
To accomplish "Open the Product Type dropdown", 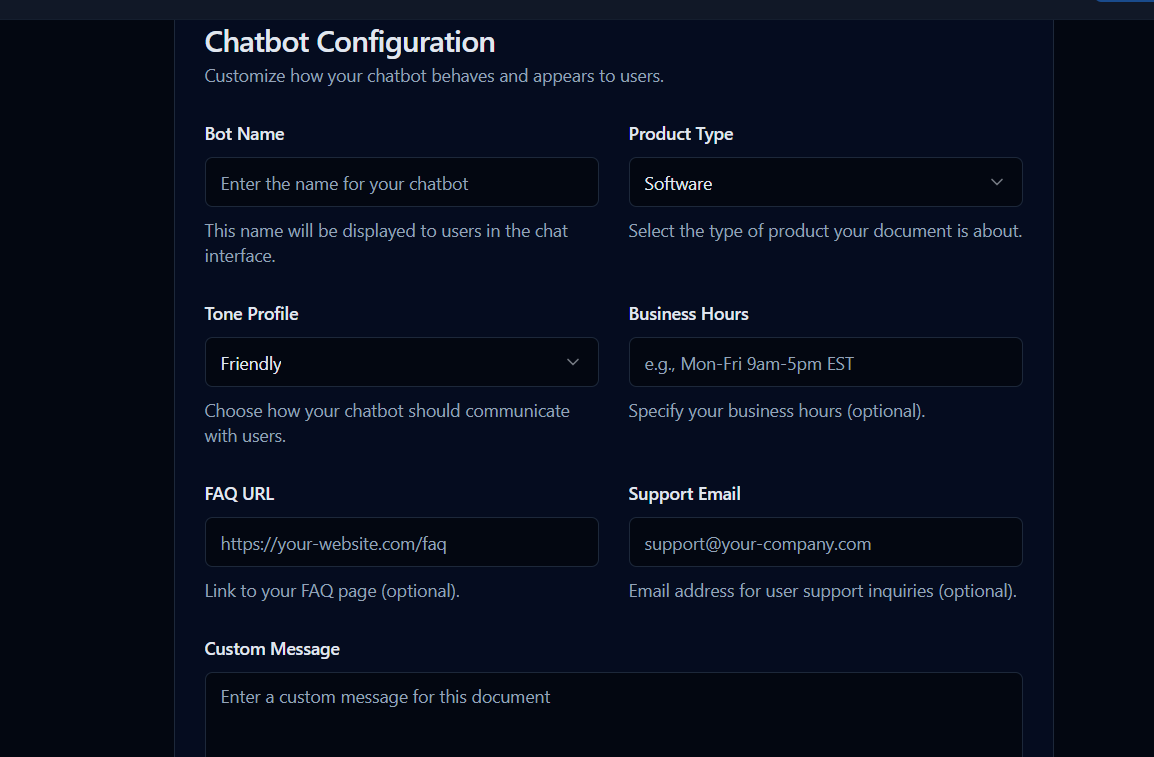I will (x=825, y=182).
